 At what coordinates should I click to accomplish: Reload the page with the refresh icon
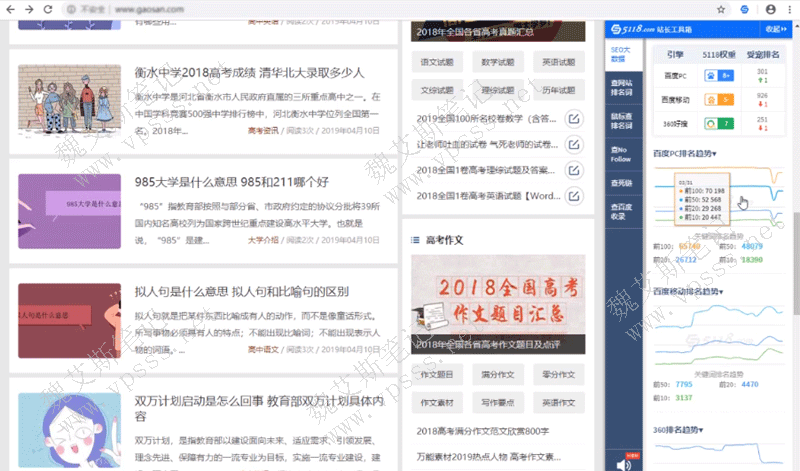(x=48, y=9)
